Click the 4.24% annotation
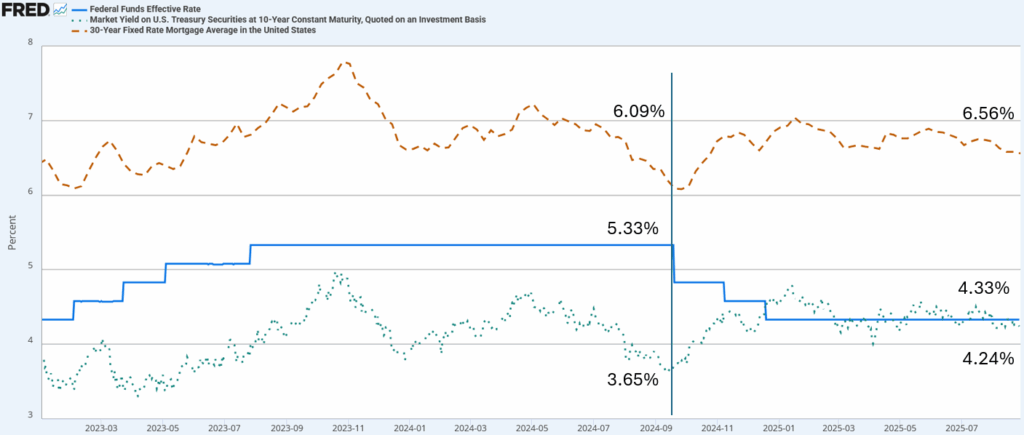This screenshot has height=440, width=1024. (987, 358)
